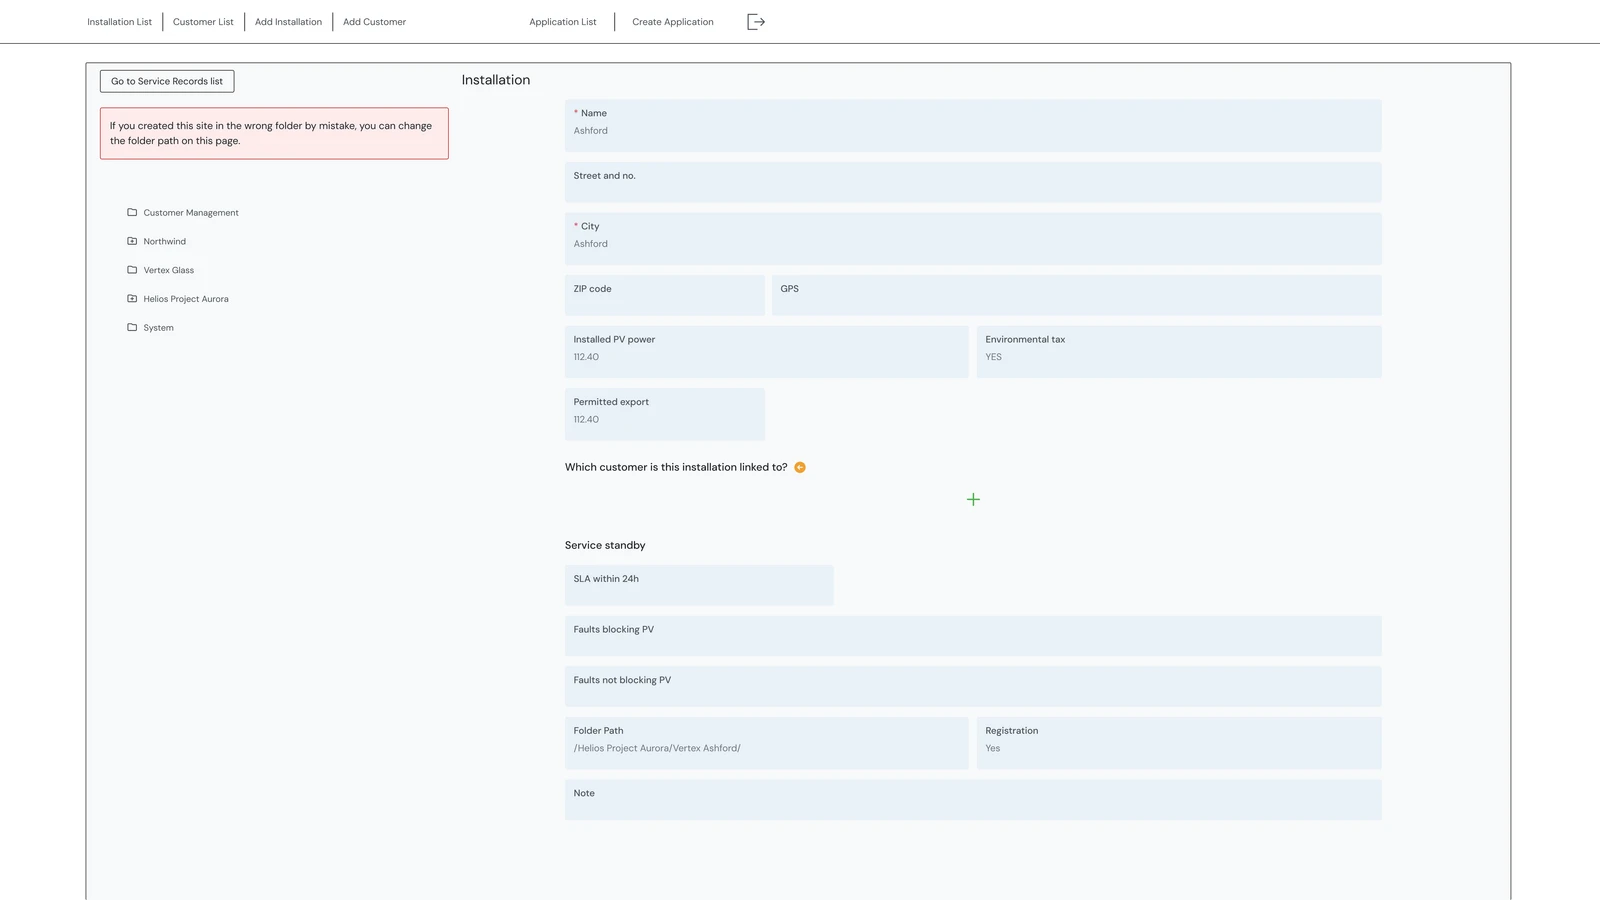Click the Vertex Glass folder icon
Viewport: 1600px width, 900px height.
132,270
